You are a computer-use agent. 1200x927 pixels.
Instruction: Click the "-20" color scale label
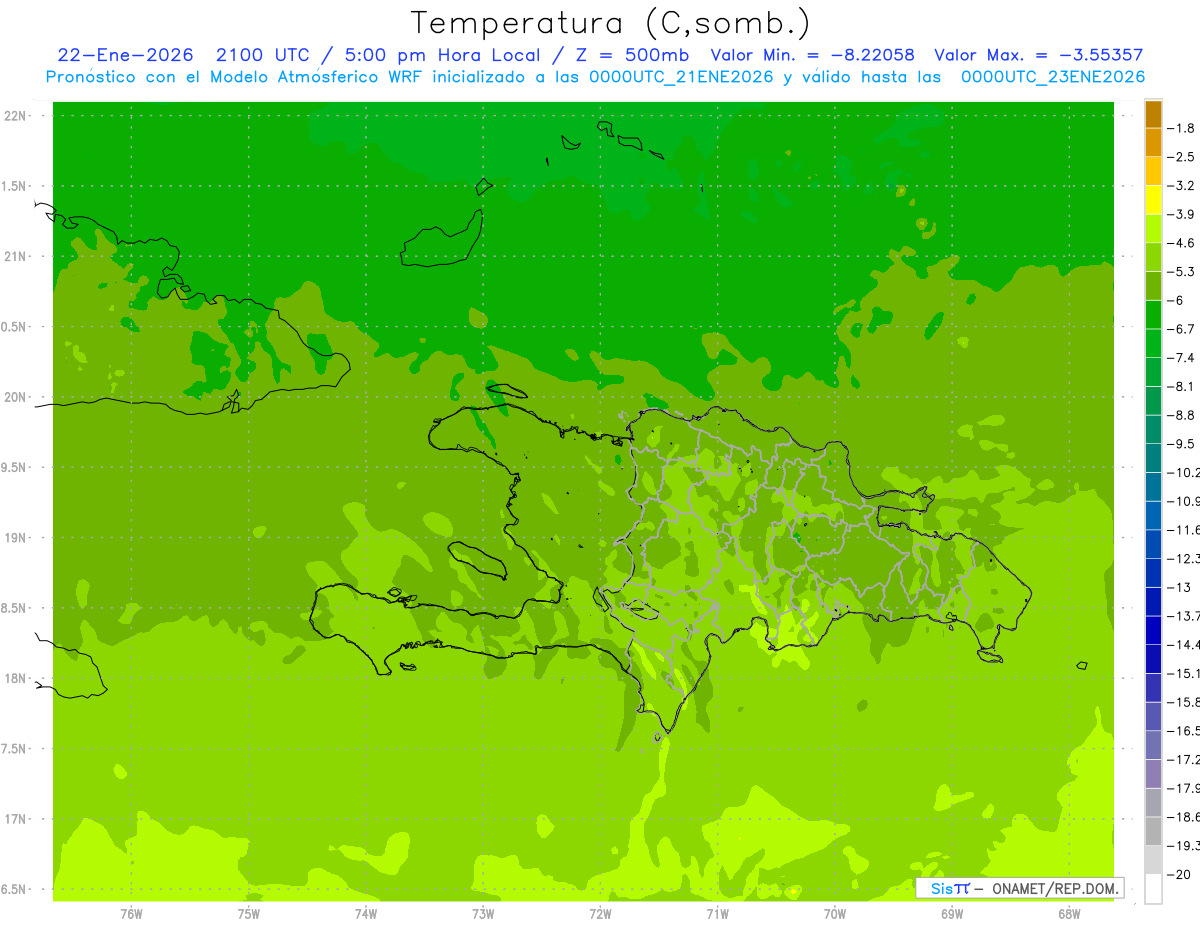point(1180,874)
